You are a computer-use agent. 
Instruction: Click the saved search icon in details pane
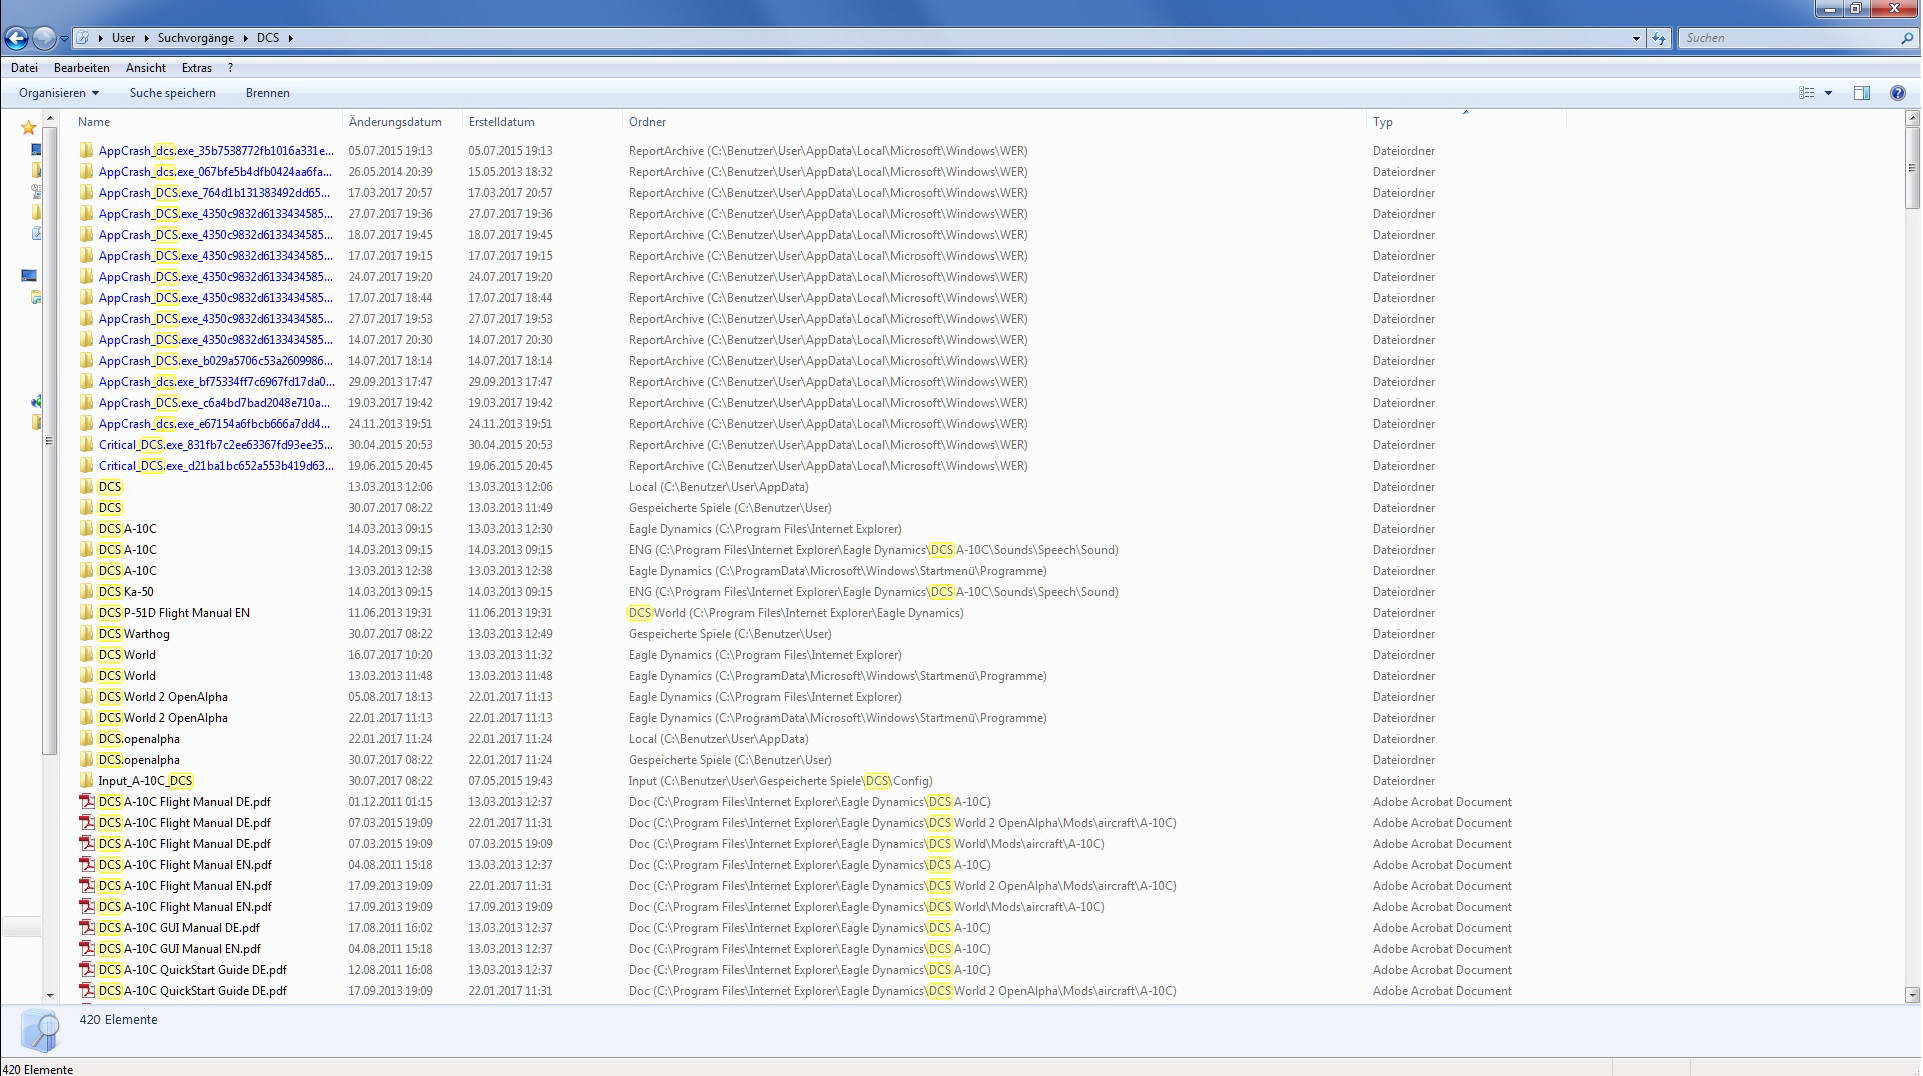pos(40,1031)
